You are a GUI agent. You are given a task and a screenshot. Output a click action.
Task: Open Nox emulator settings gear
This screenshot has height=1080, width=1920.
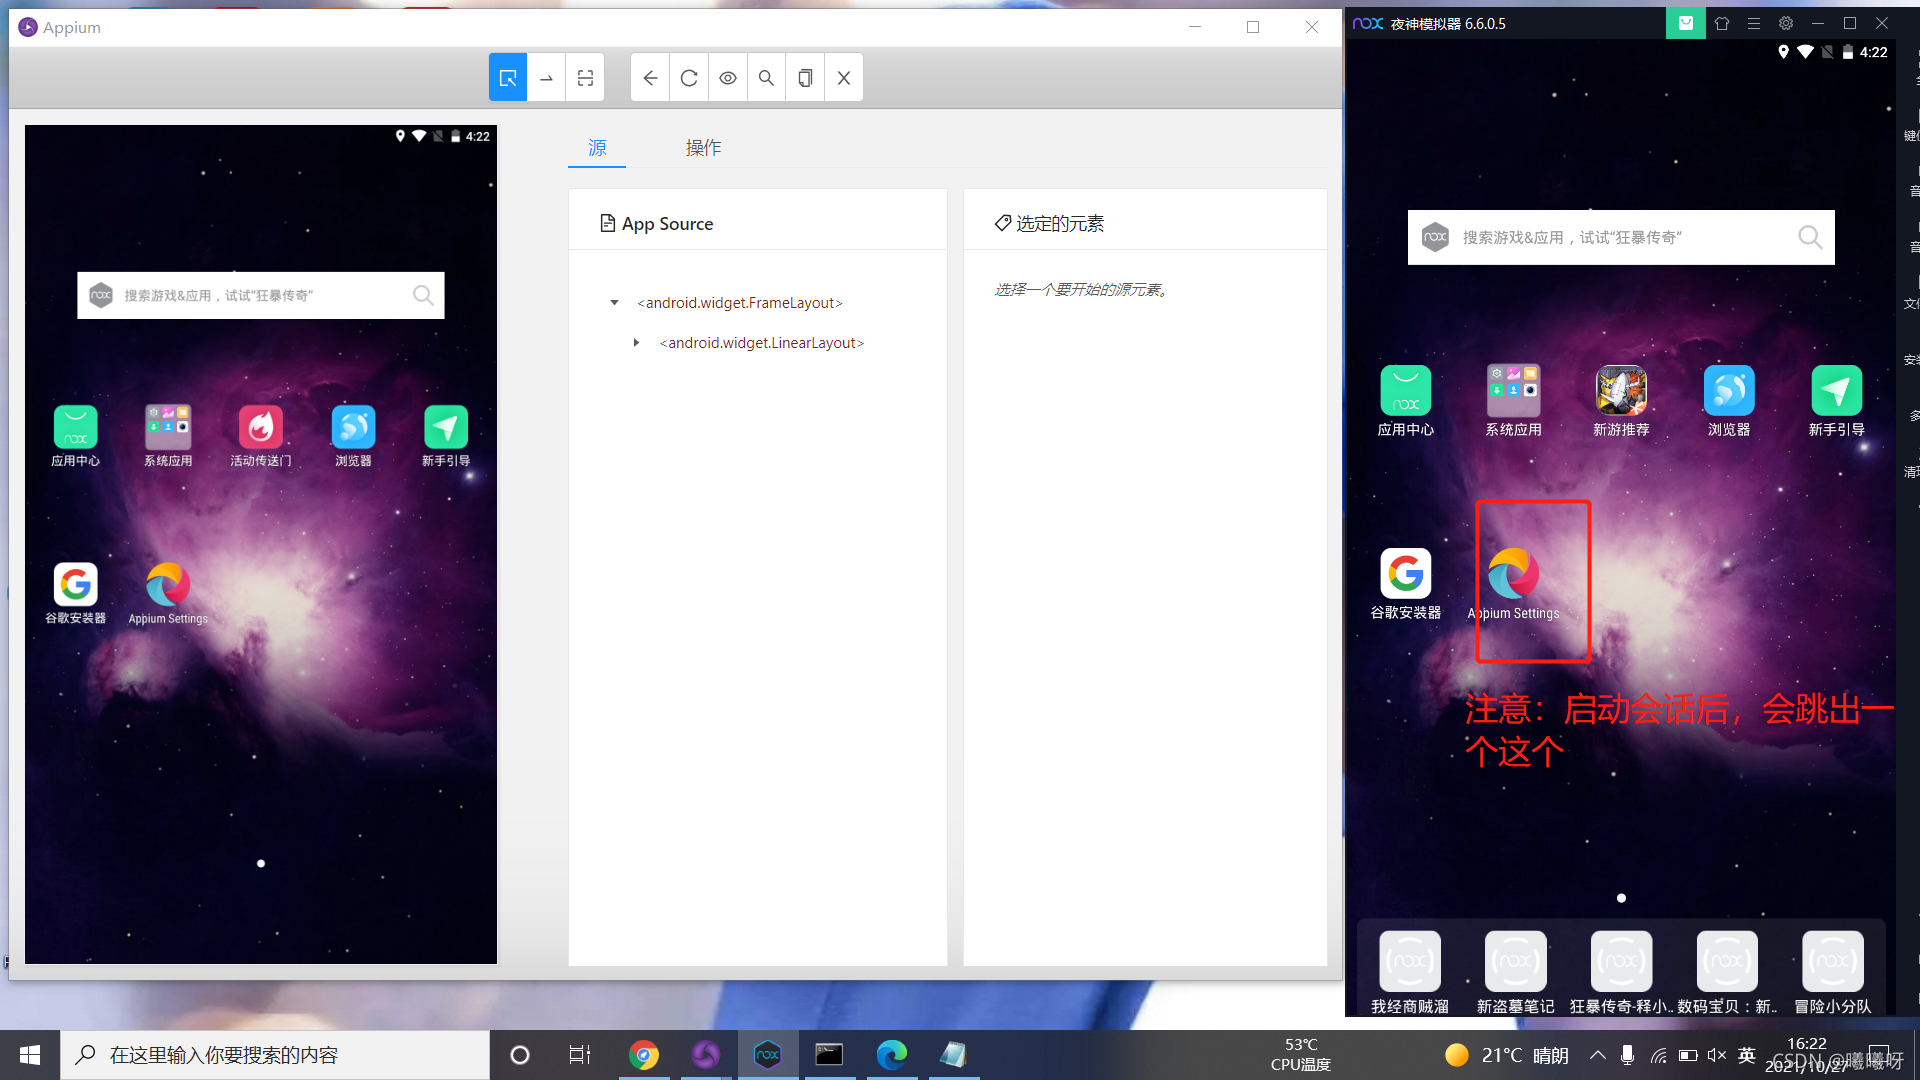(1786, 23)
